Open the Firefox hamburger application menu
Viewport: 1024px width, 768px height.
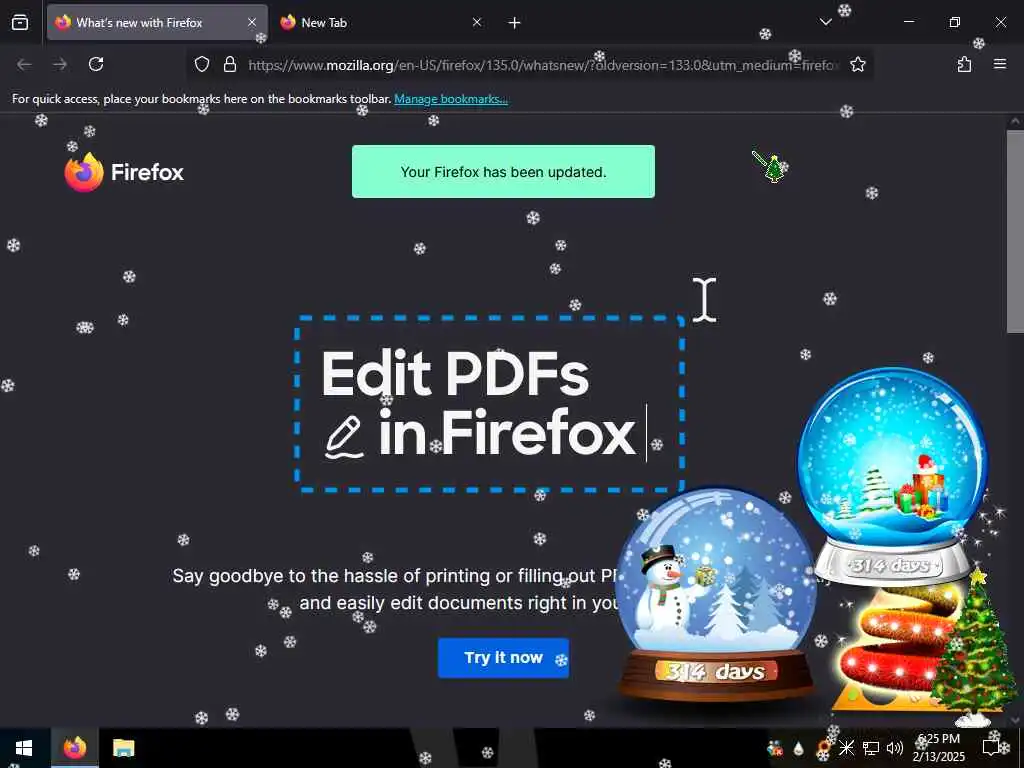tap(1000, 64)
